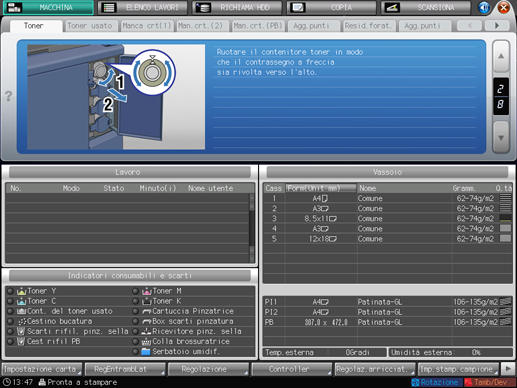This screenshot has width=517, height=388.
Task: Open Controller menu
Action: click(292, 369)
